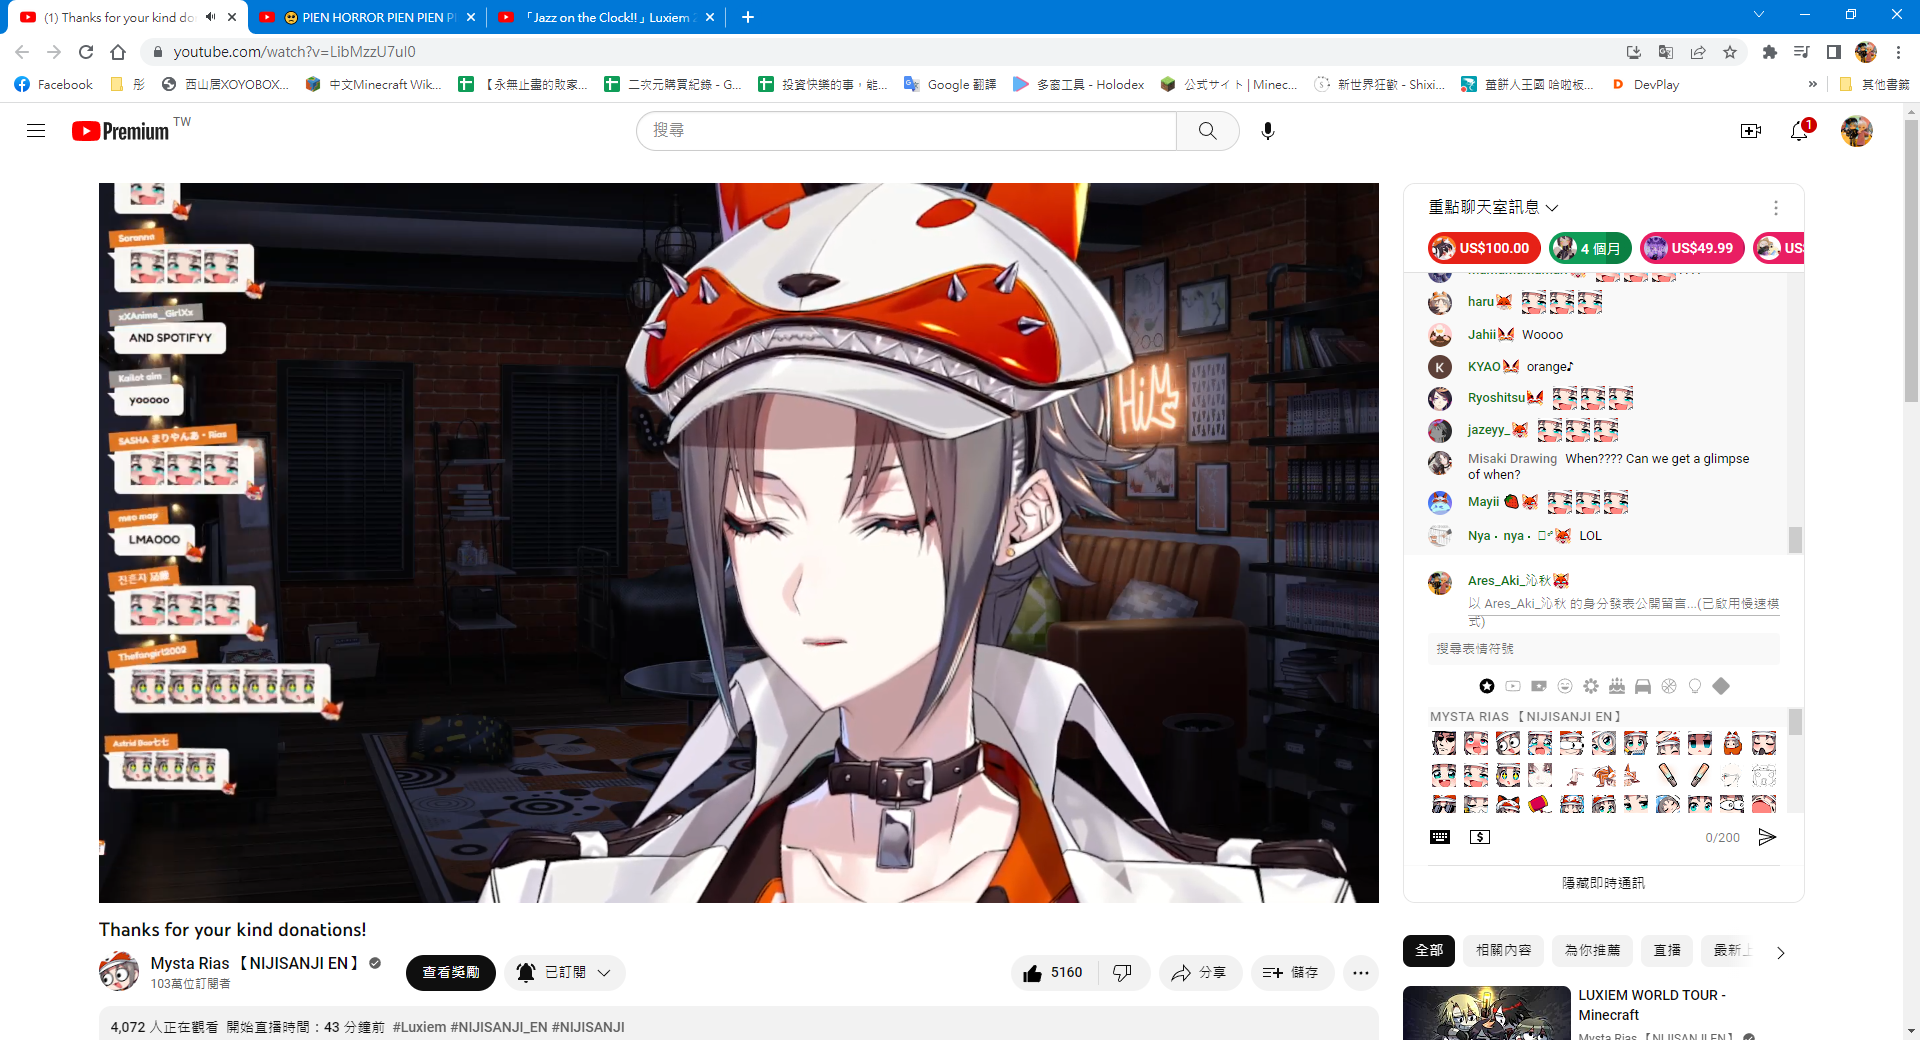Select the starred channel emoji category
This screenshot has height=1040, width=1920.
tap(1487, 686)
